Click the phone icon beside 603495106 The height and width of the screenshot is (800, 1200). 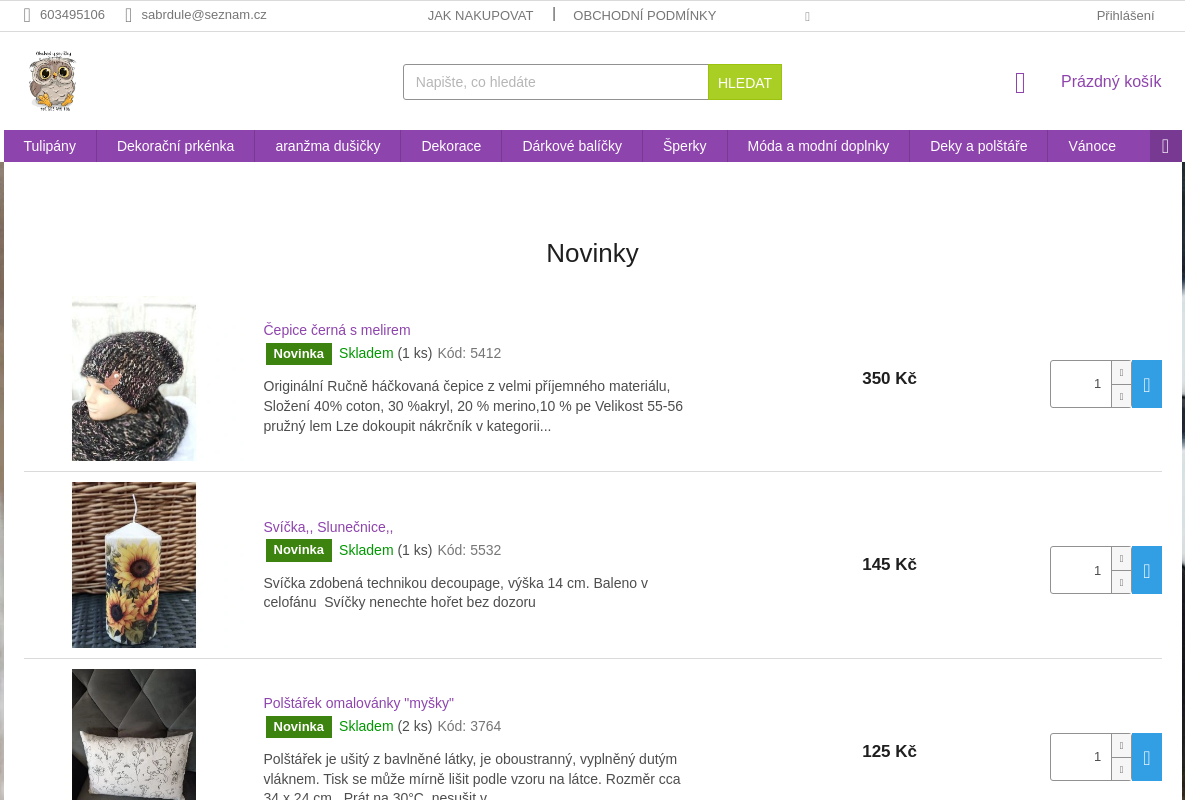coord(27,15)
